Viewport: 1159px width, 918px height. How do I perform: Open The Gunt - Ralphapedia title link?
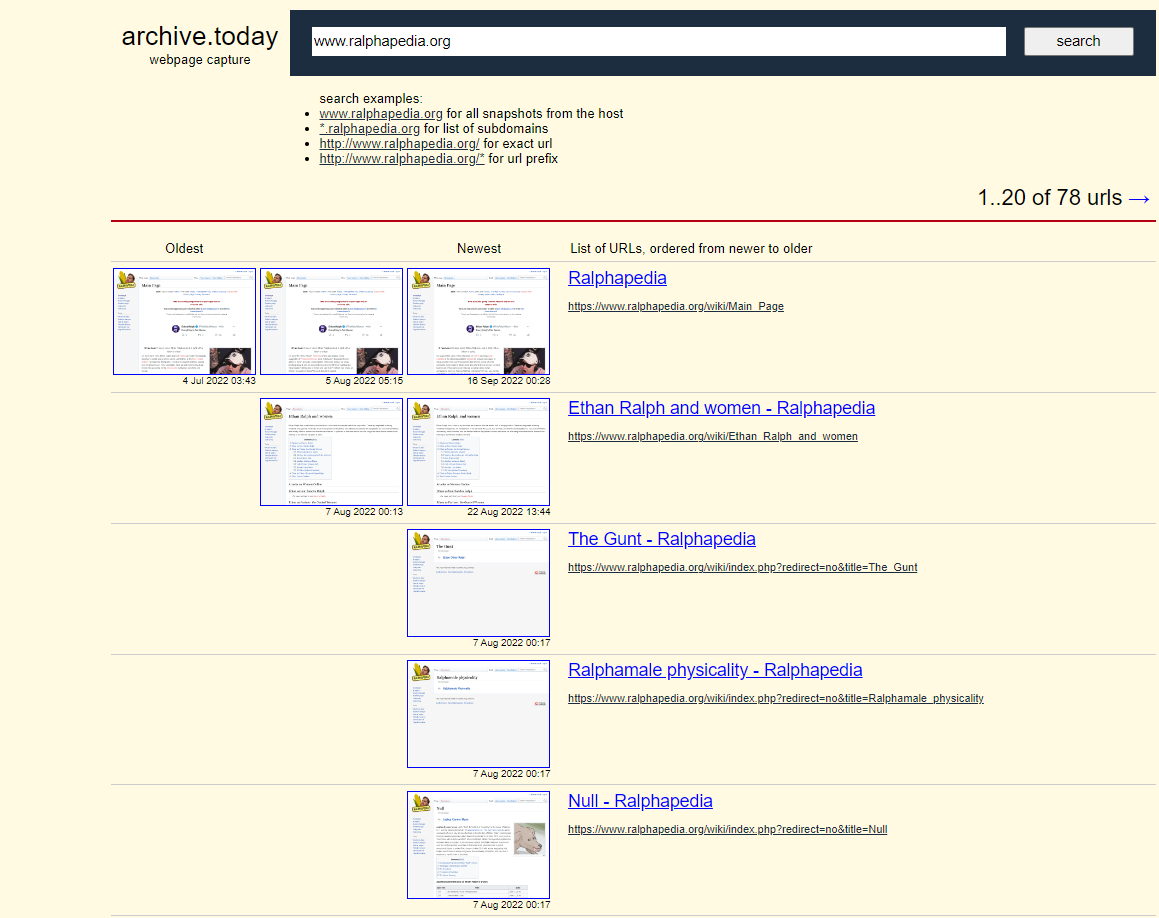(x=662, y=539)
